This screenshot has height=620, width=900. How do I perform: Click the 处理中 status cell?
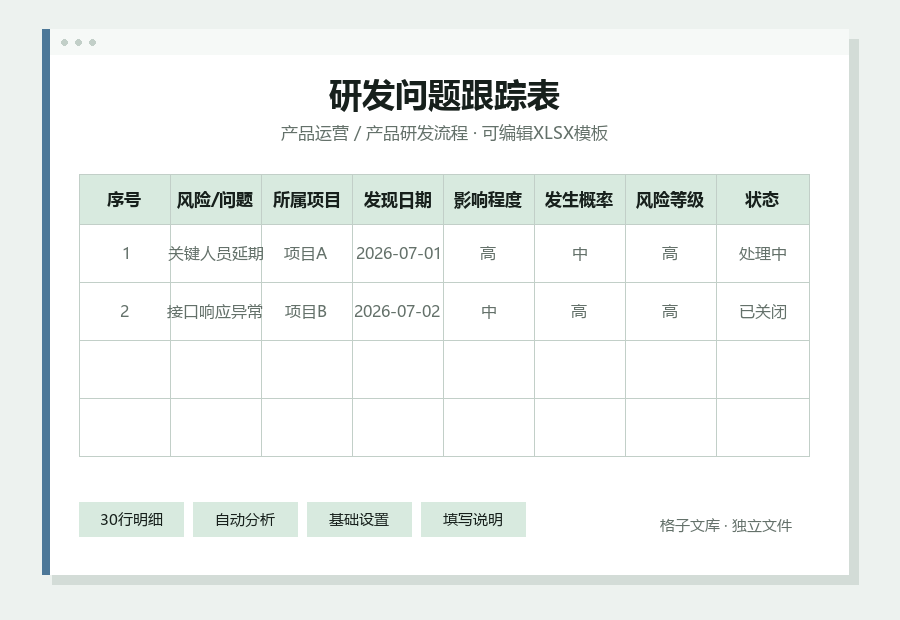tap(763, 254)
